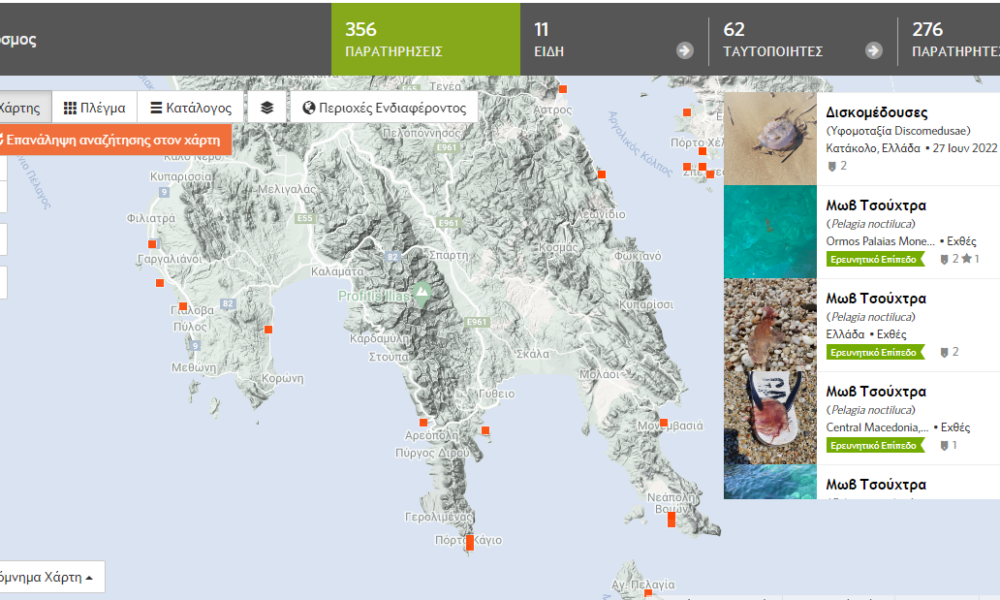
Task: Click Ερευνητικό Επίπεδο badge on Ormos Palaias observation
Action: [875, 260]
